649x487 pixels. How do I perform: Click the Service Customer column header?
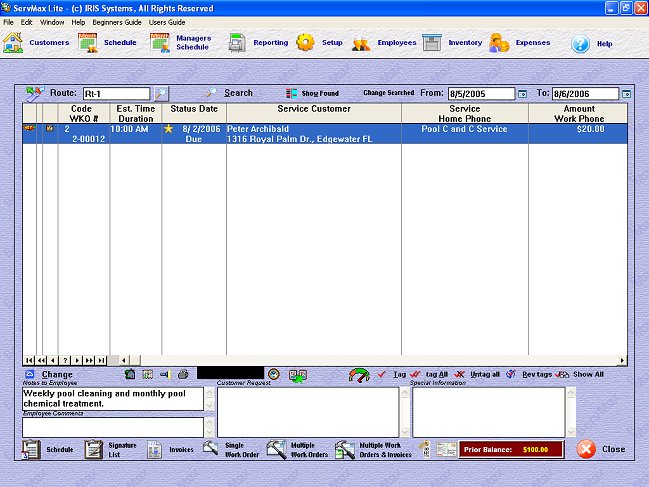click(x=314, y=113)
